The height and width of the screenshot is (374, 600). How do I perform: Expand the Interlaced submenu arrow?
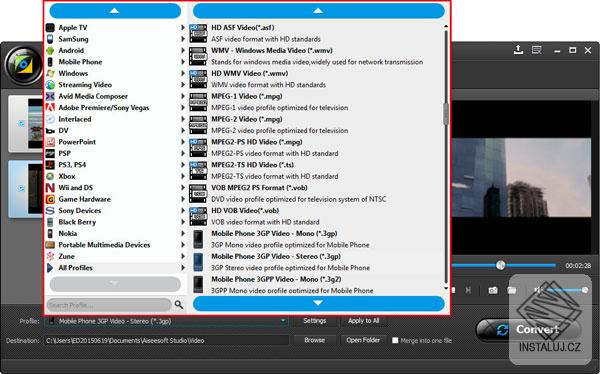pyautogui.click(x=183, y=119)
